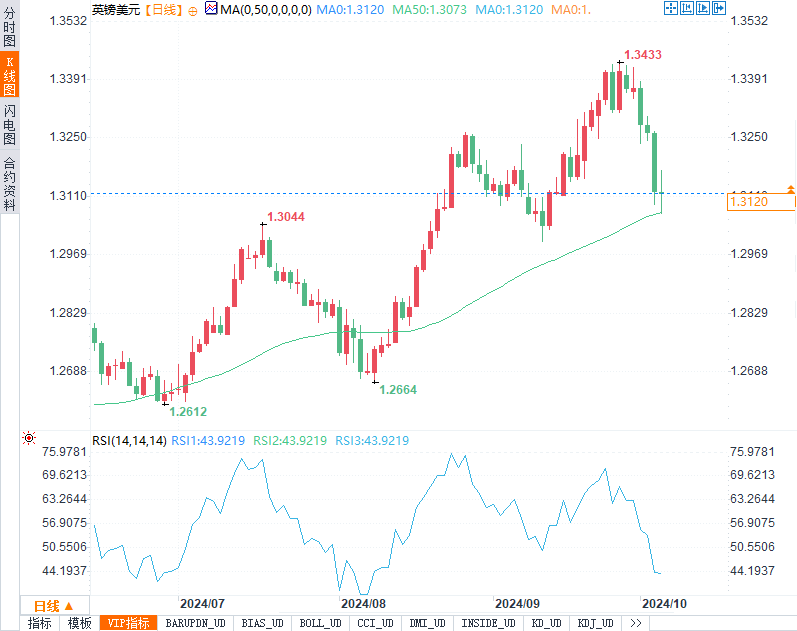The width and height of the screenshot is (797, 631).
Task: Click the orange circle icon beside 日线 title
Action: tap(193, 11)
